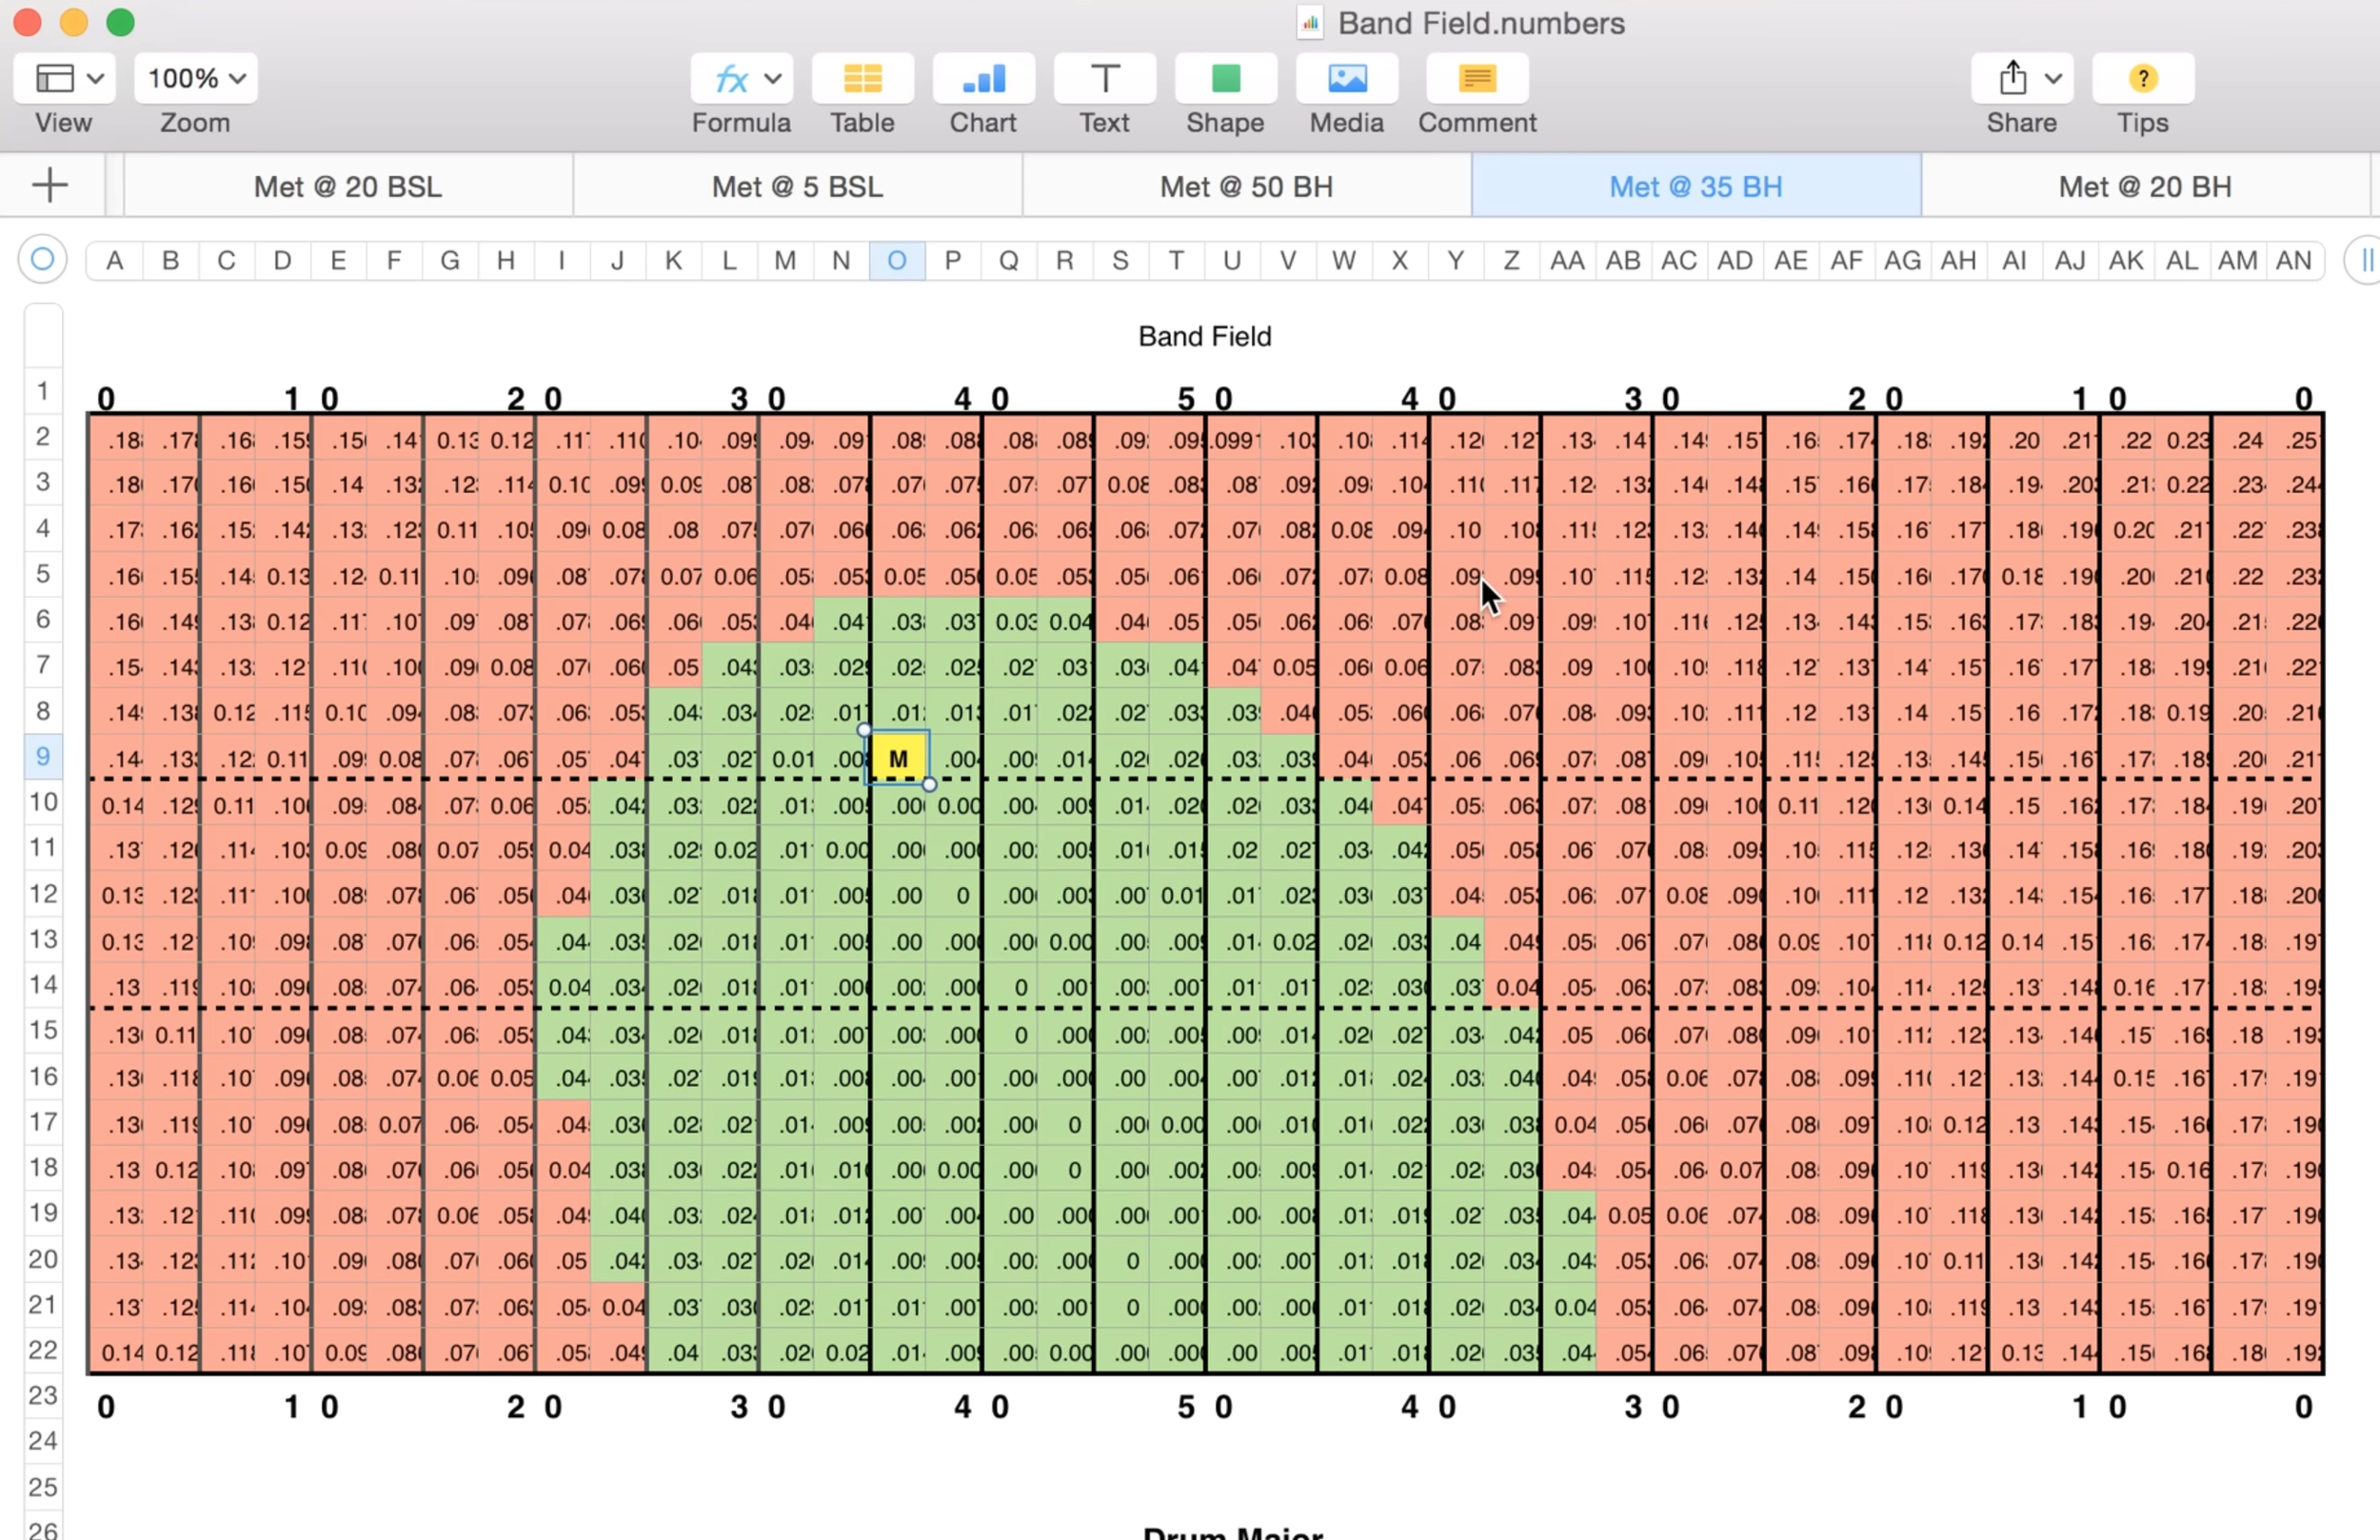Switch to the Met @ 50 BH tab

1246,187
